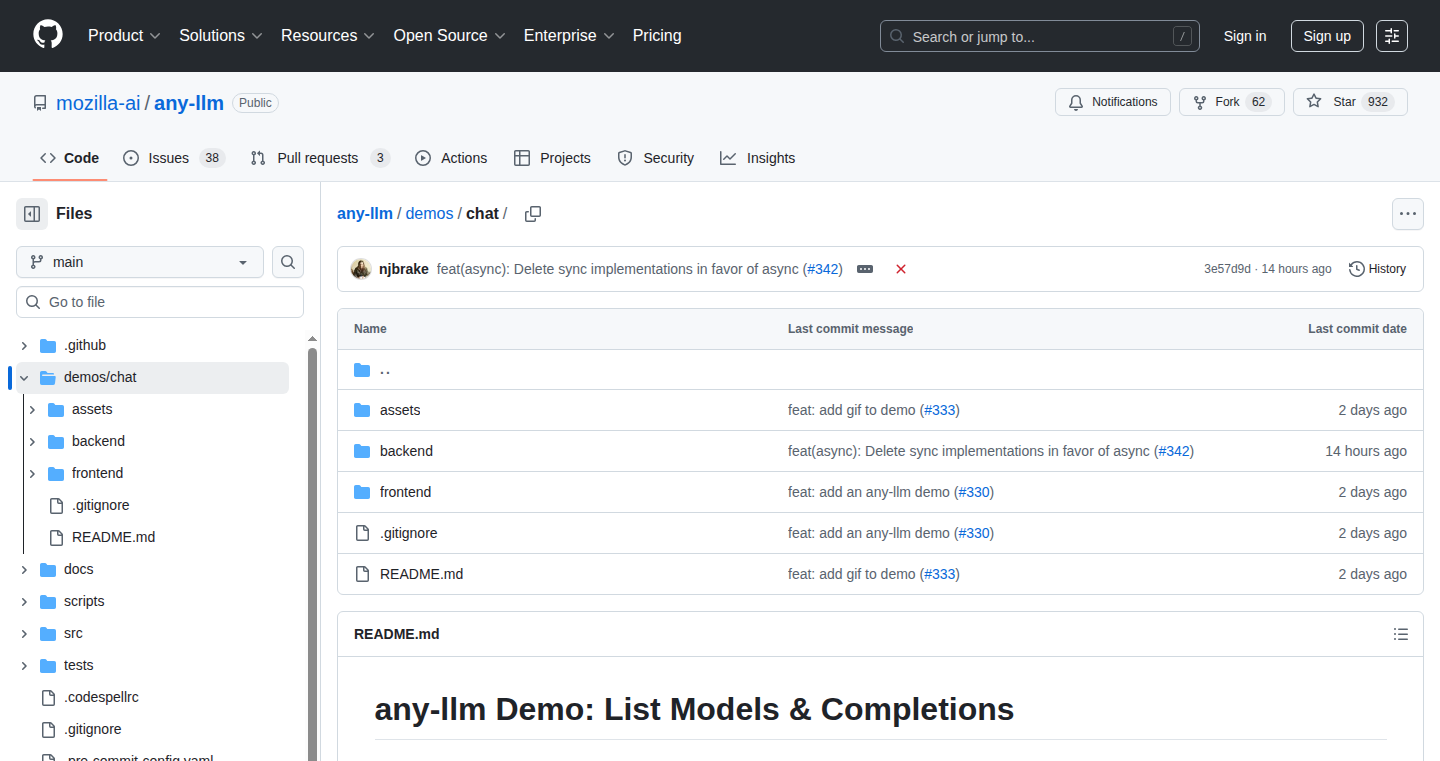Open the Actions tab

pyautogui.click(x=451, y=158)
